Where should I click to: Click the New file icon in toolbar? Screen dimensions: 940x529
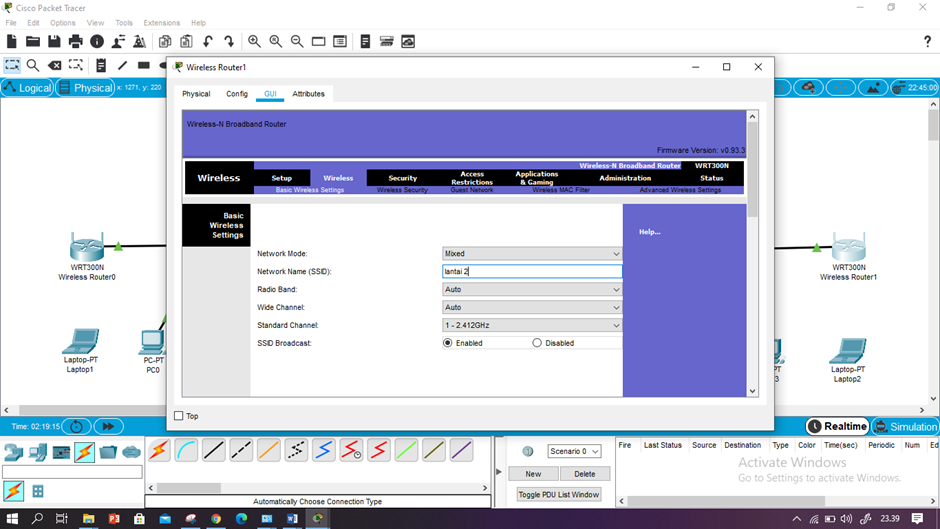coord(11,41)
